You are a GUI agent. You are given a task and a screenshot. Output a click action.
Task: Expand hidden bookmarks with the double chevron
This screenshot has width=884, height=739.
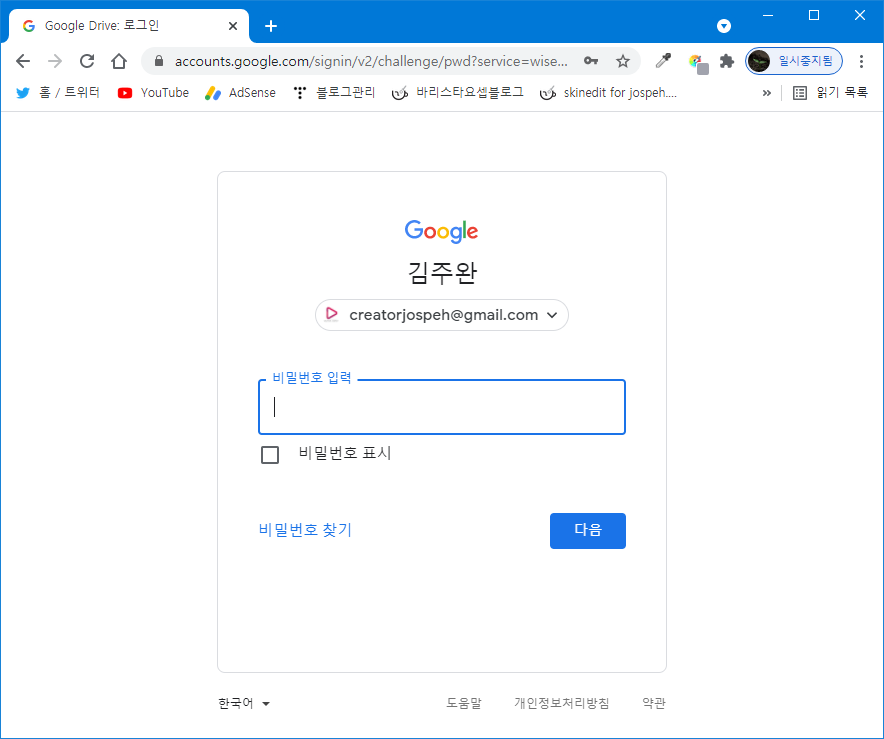[x=766, y=93]
